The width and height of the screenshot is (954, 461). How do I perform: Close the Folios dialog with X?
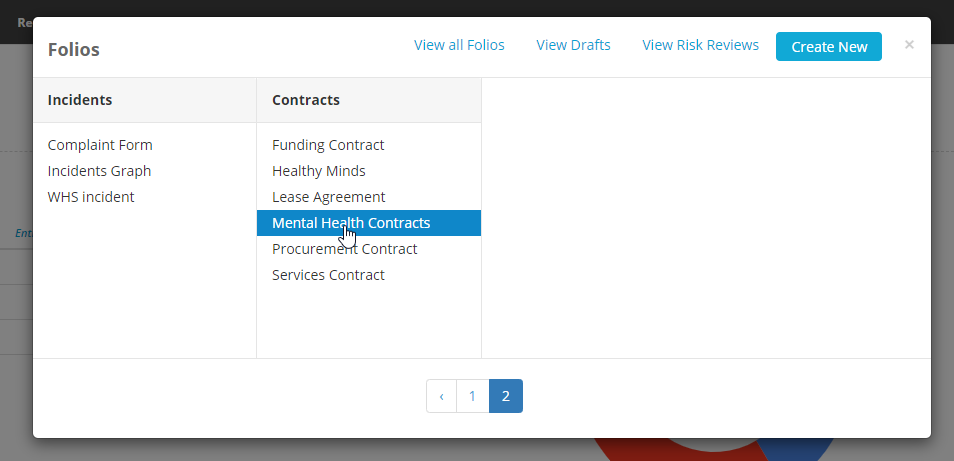click(909, 45)
